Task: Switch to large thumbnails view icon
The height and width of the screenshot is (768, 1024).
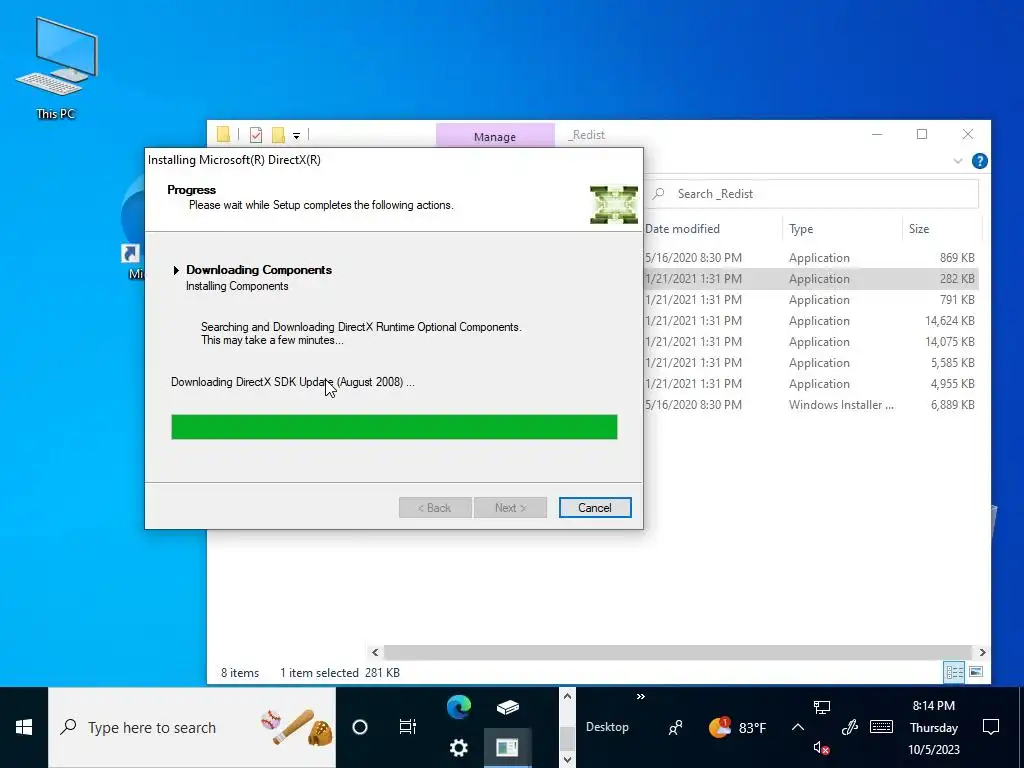Action: (x=976, y=672)
